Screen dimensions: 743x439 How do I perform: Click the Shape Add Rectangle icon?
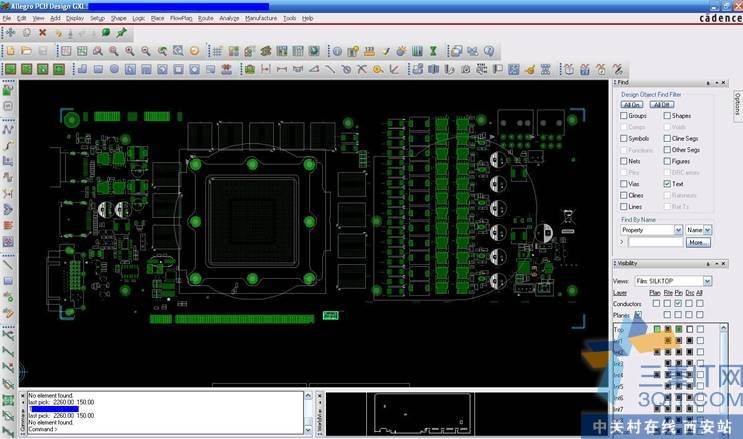(x=98, y=69)
